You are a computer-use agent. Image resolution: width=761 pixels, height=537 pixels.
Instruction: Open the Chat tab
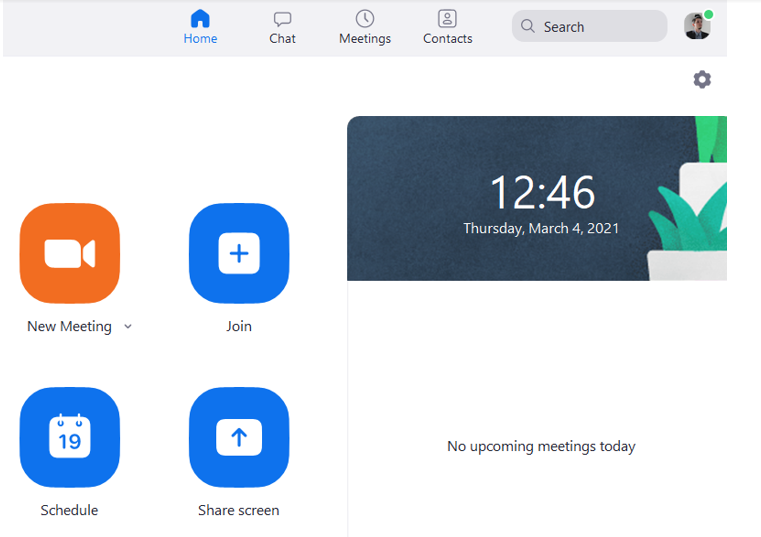[x=282, y=27]
